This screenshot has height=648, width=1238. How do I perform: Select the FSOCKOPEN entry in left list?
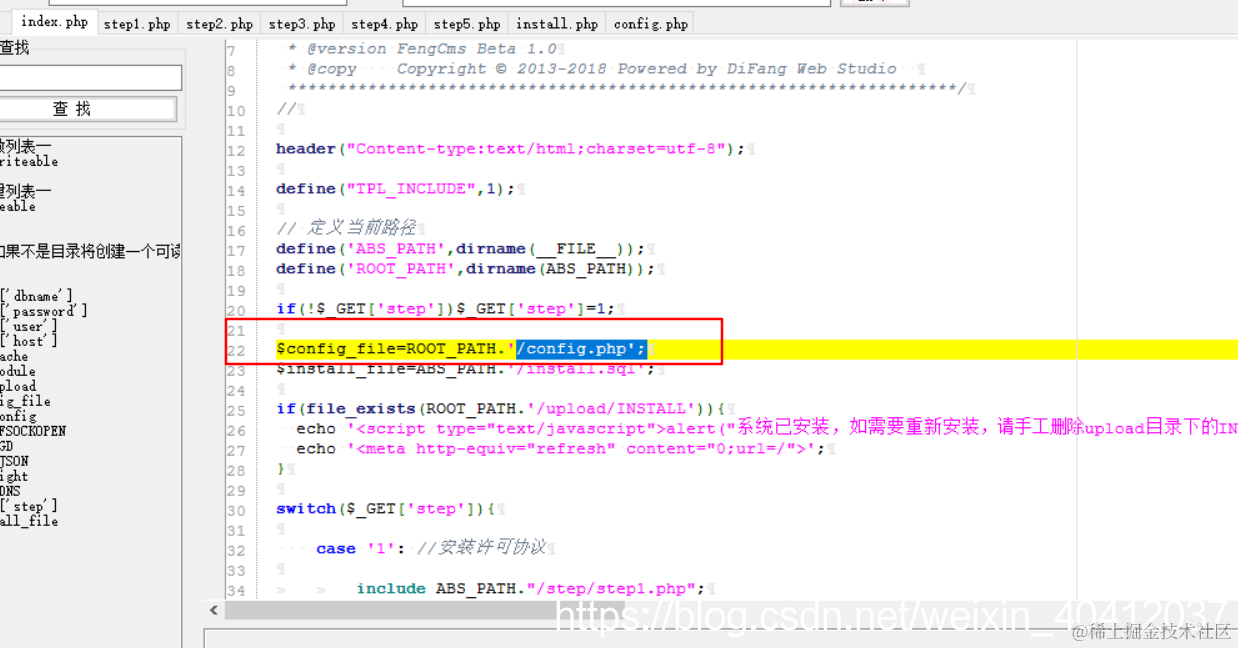point(33,431)
